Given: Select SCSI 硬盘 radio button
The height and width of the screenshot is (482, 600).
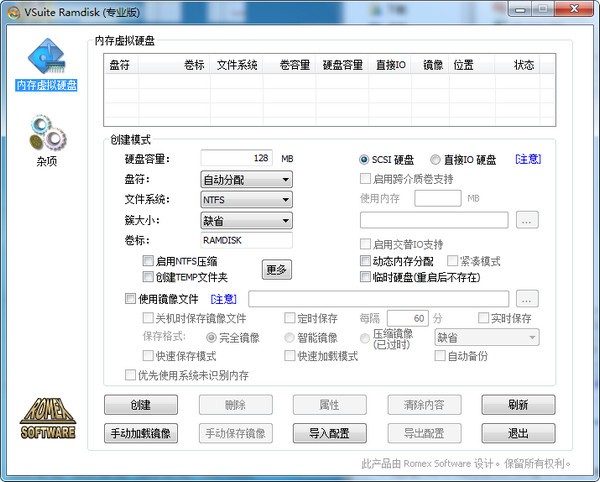Looking at the screenshot, I should pos(364,160).
